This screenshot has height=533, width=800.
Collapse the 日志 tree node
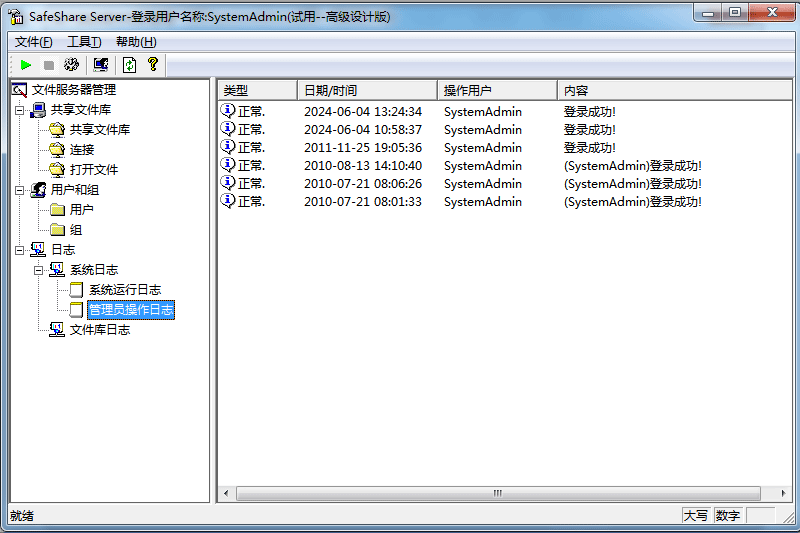[x=19, y=250]
